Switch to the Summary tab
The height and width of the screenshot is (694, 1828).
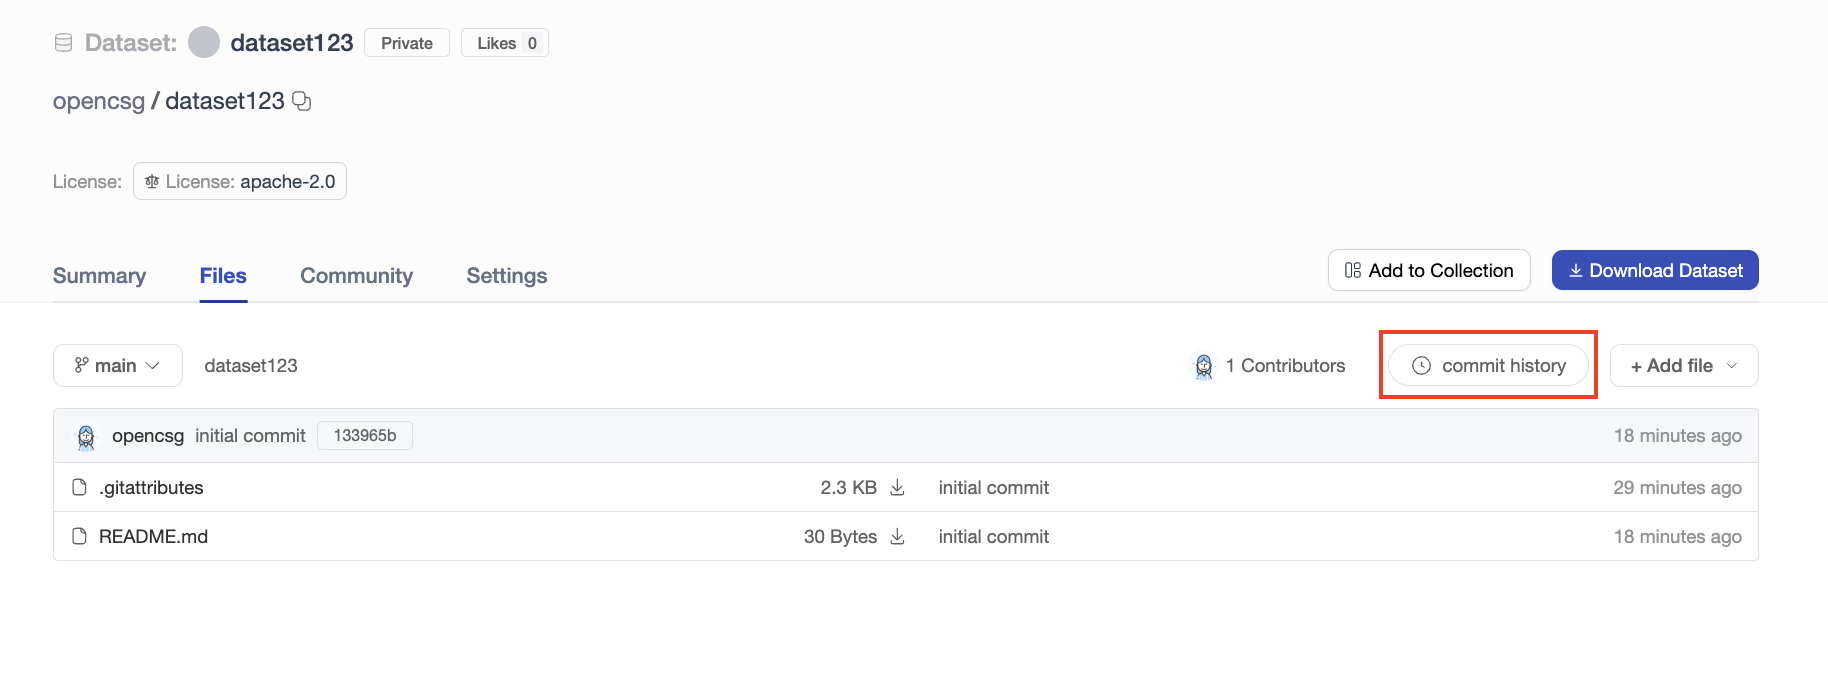[x=99, y=276]
